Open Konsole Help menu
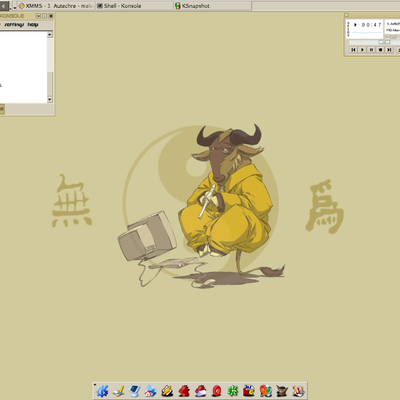The width and height of the screenshot is (400, 400). tap(33, 25)
